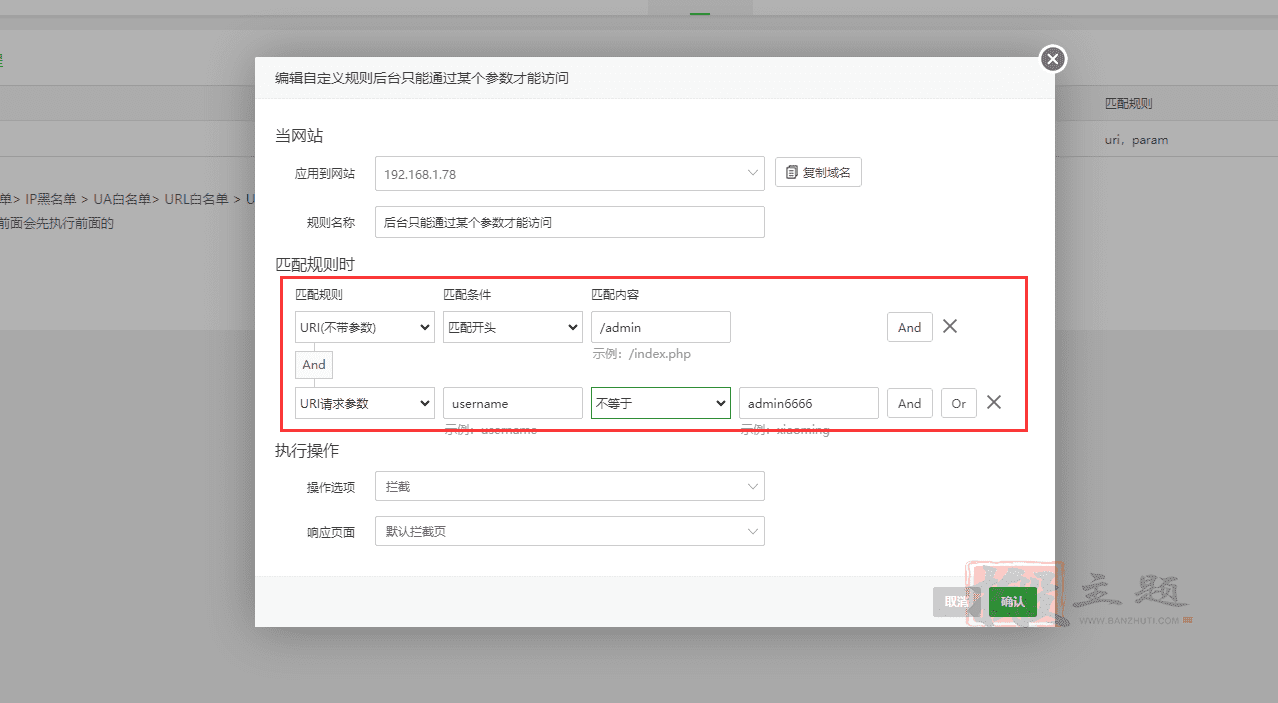Open the 响应页面 dropdown showing 默认拦截页
This screenshot has height=703, width=1278.
point(569,531)
